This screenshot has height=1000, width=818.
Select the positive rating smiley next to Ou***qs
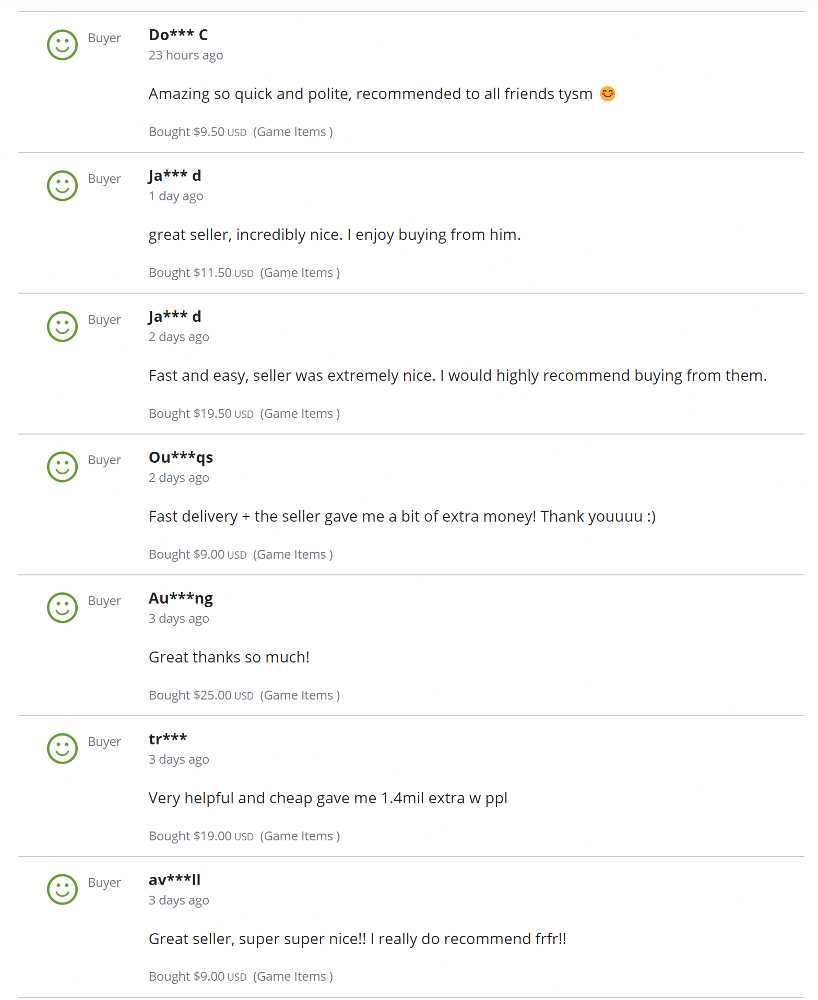(x=62, y=467)
